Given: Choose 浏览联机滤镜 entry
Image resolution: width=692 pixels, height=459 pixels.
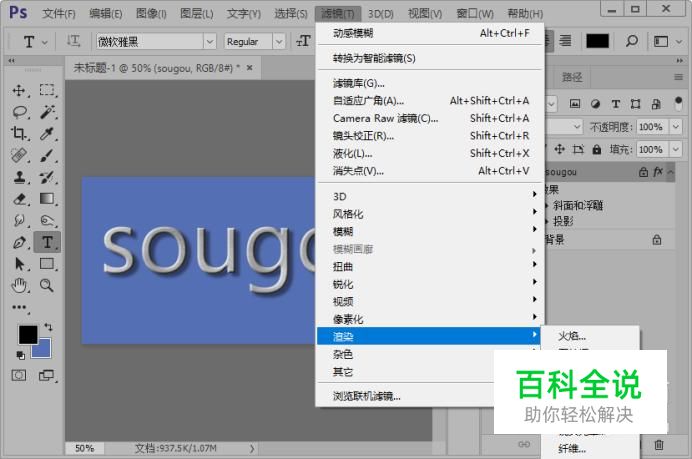Looking at the screenshot, I should point(405,396).
